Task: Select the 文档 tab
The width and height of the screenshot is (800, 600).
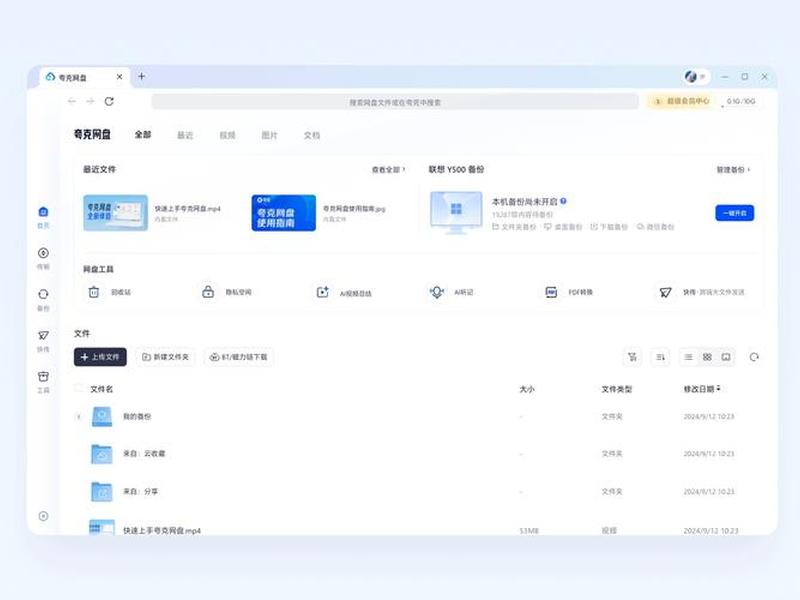Action: coord(312,135)
